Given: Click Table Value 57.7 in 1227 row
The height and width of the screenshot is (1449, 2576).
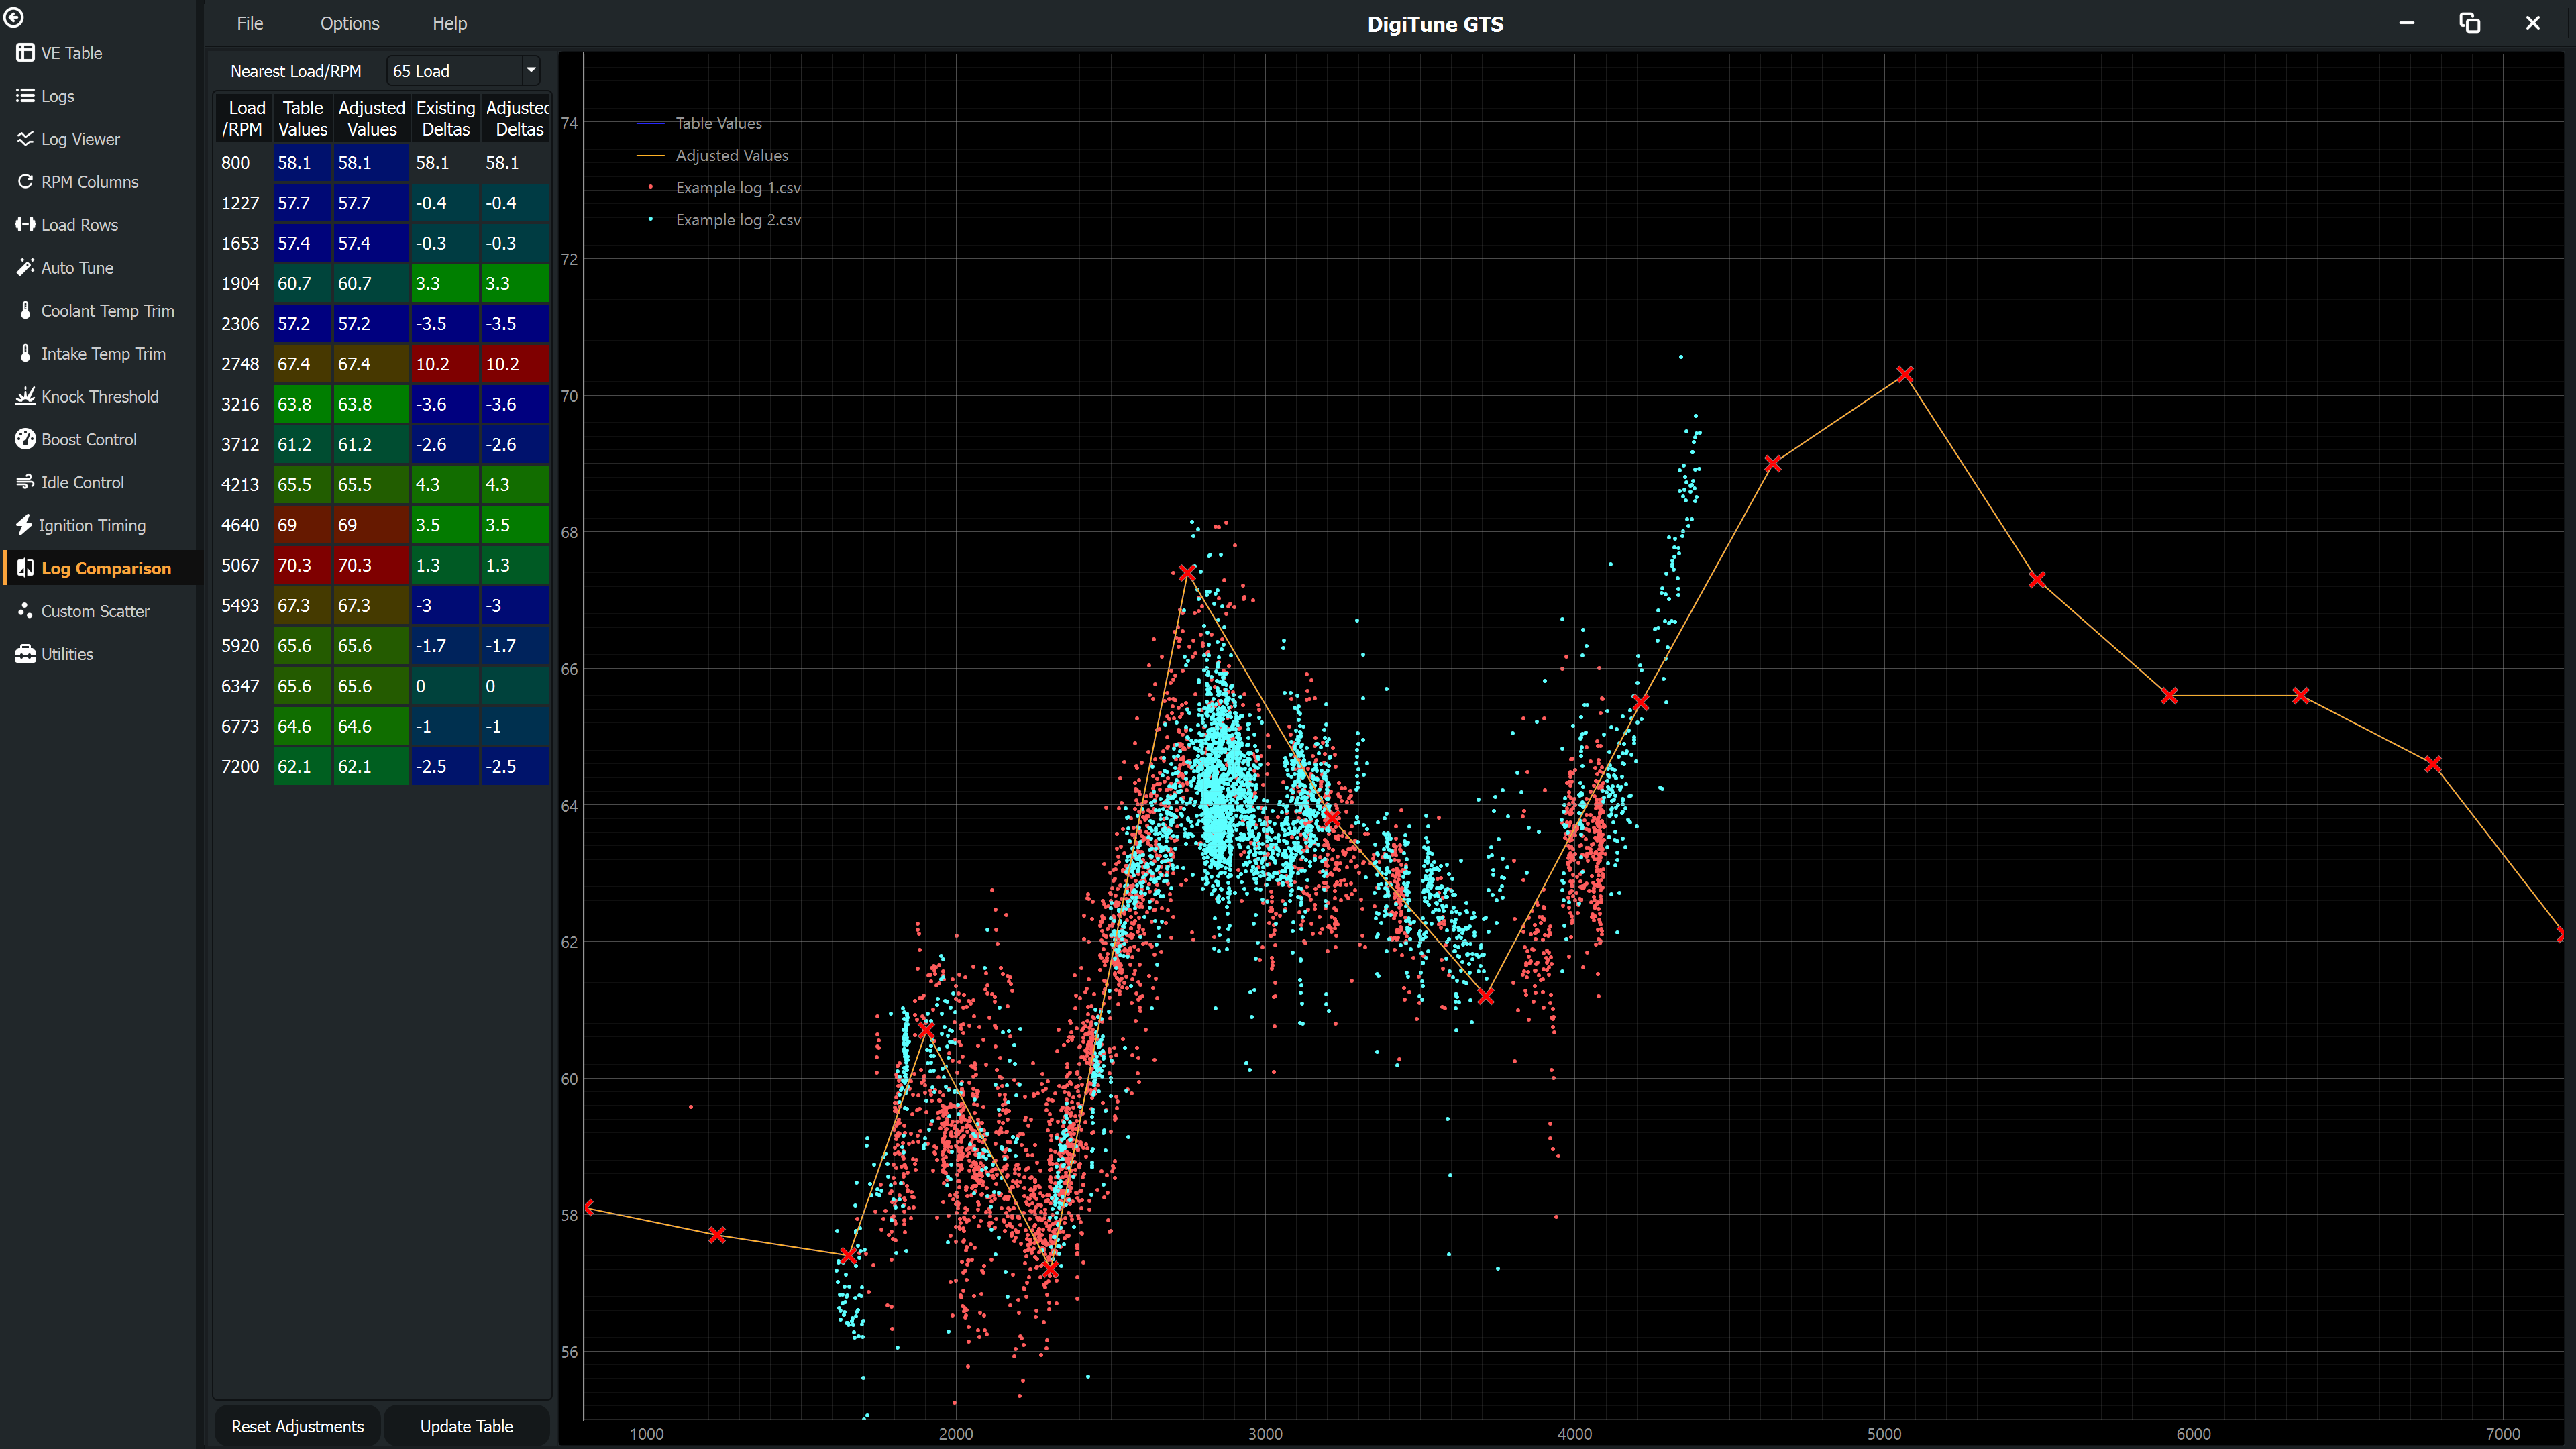Looking at the screenshot, I should pos(302,203).
